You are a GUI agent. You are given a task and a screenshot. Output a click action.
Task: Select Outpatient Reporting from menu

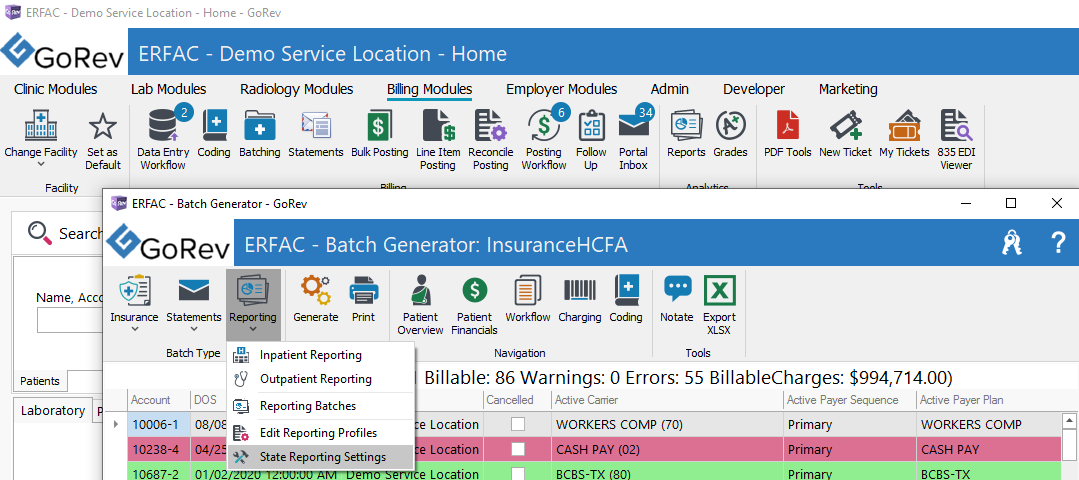(321, 379)
